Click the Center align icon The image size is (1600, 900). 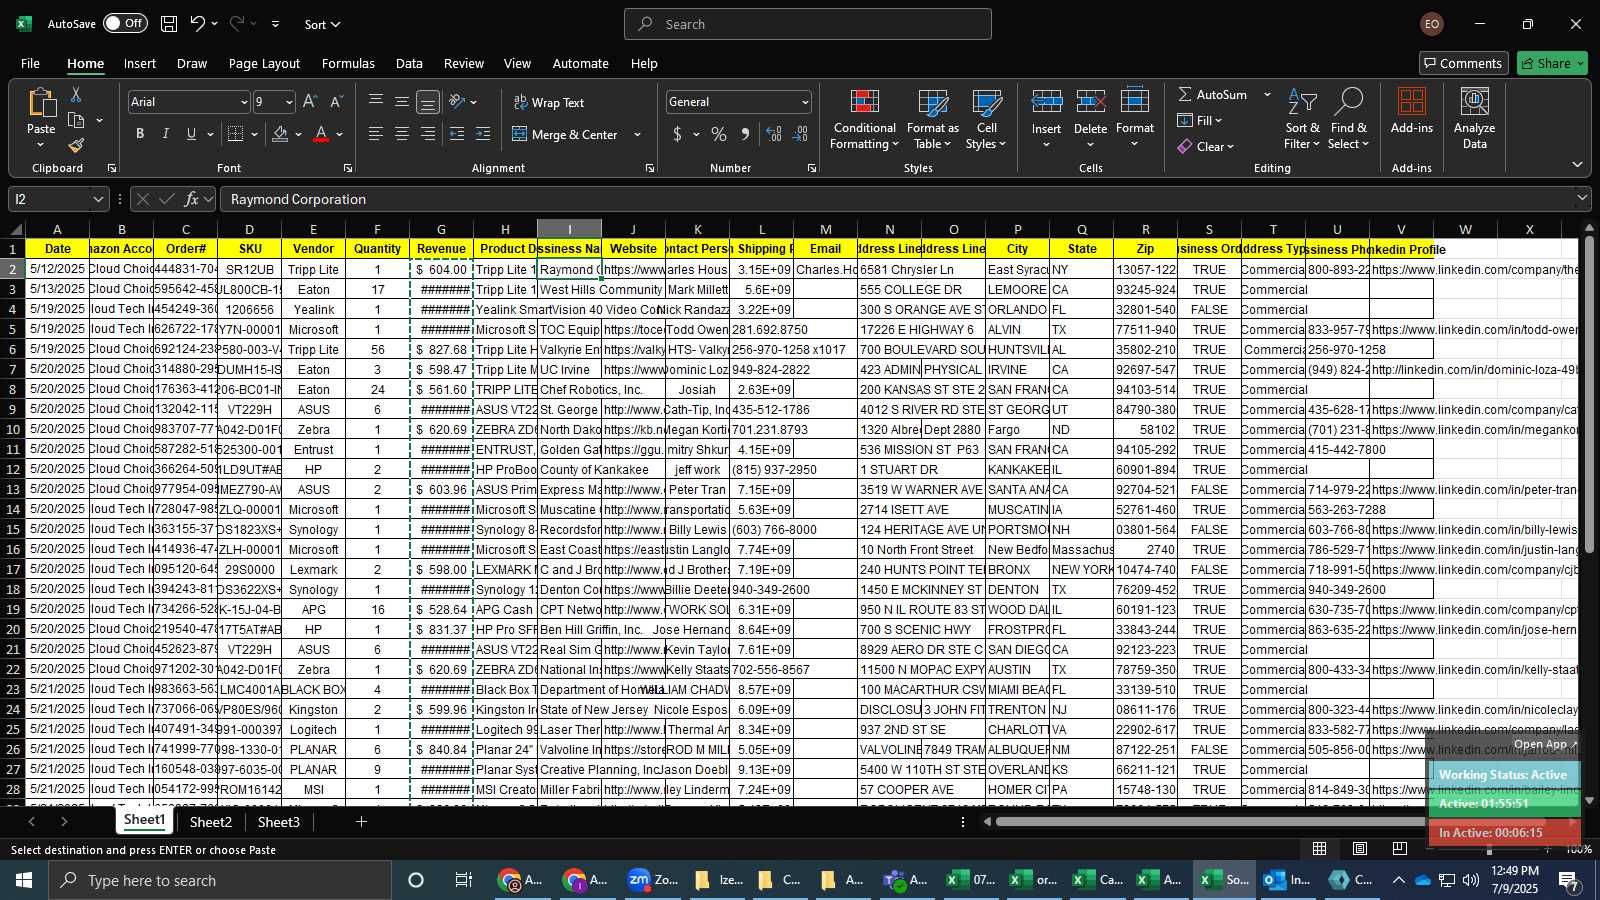coord(402,134)
